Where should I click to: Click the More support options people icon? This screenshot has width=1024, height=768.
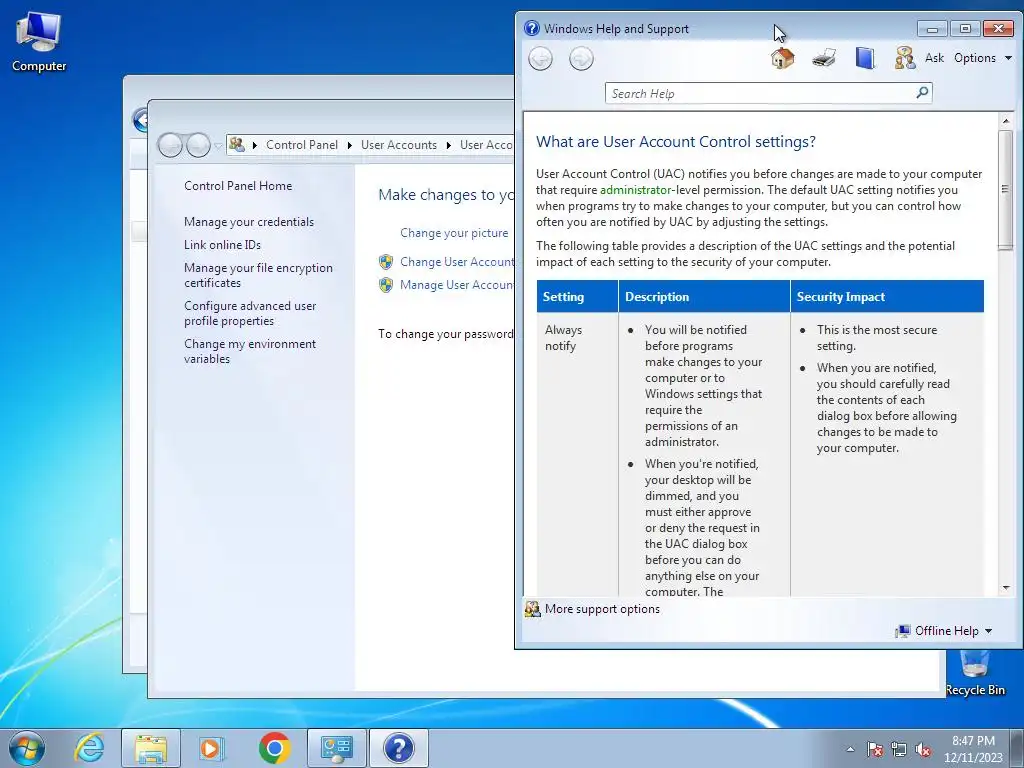point(533,609)
